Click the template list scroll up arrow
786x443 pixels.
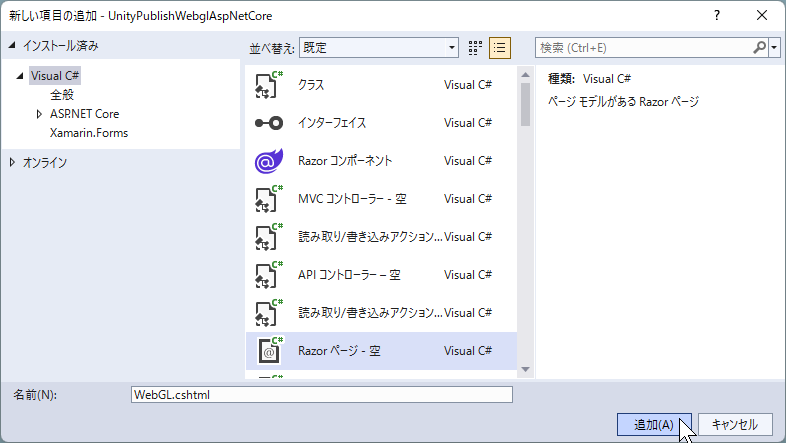525,75
